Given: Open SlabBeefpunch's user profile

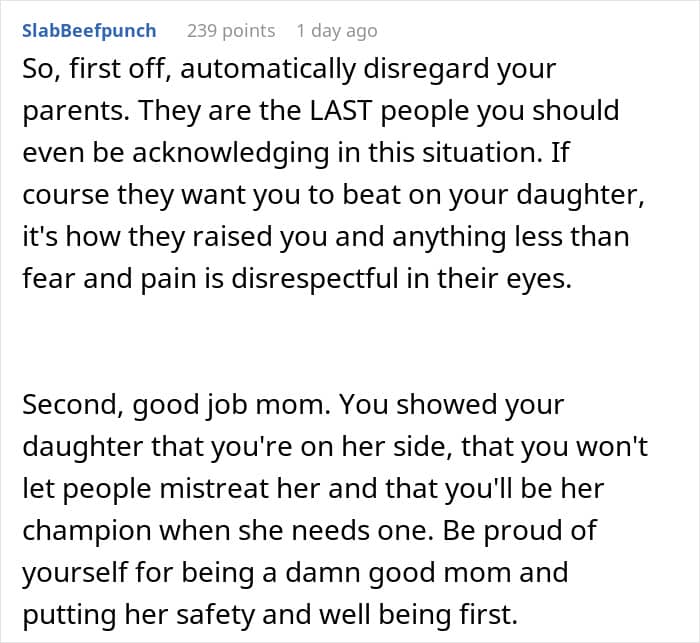Looking at the screenshot, I should 89,31.
